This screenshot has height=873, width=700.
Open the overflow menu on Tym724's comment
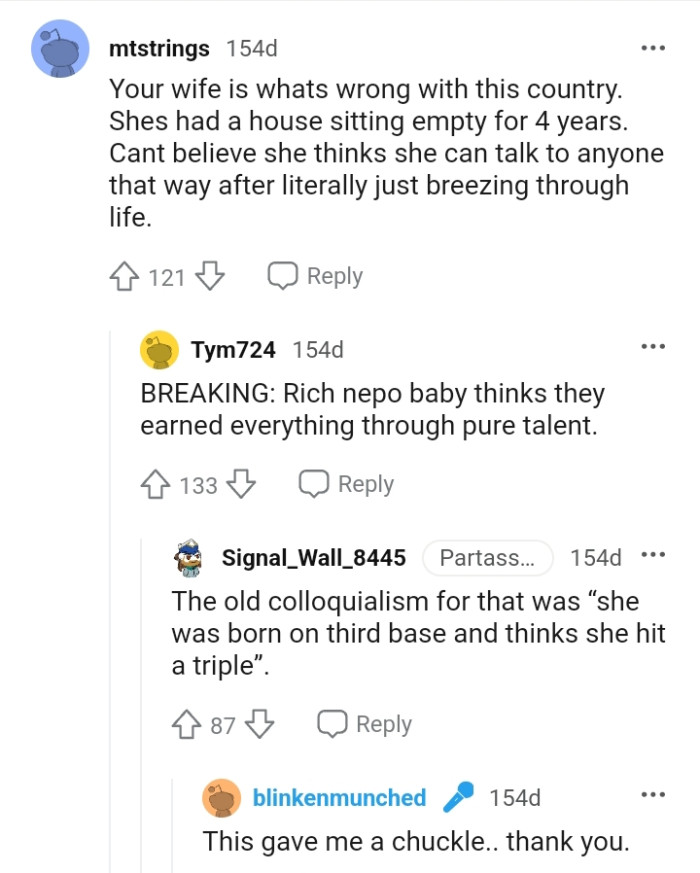point(653,345)
